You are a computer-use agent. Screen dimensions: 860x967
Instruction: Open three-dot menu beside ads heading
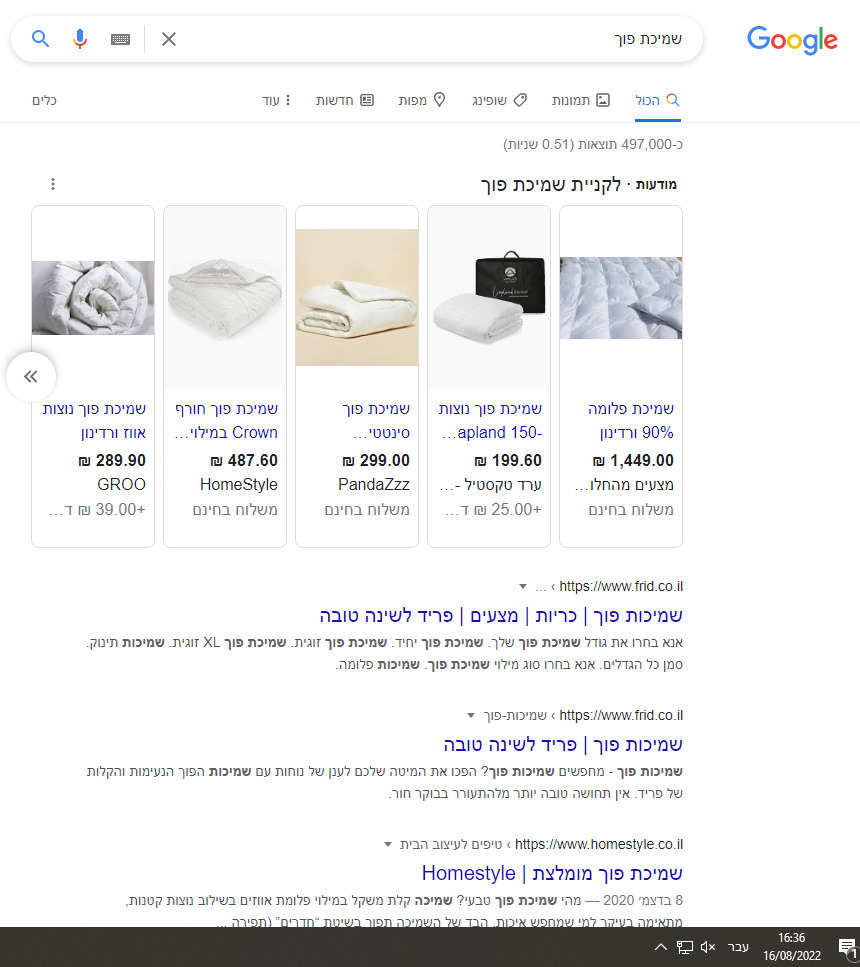53,184
